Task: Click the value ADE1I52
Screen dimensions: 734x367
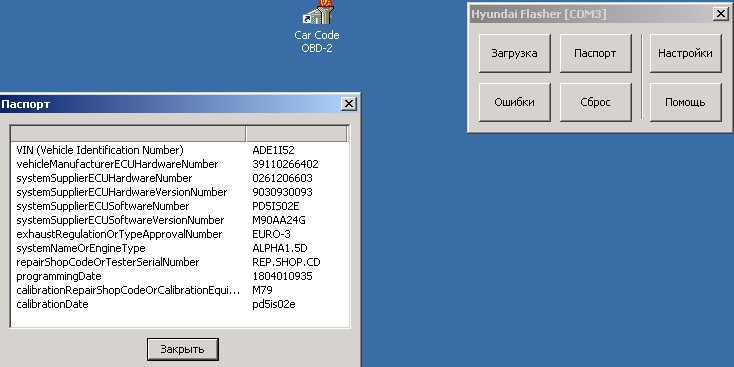Action: pos(273,150)
